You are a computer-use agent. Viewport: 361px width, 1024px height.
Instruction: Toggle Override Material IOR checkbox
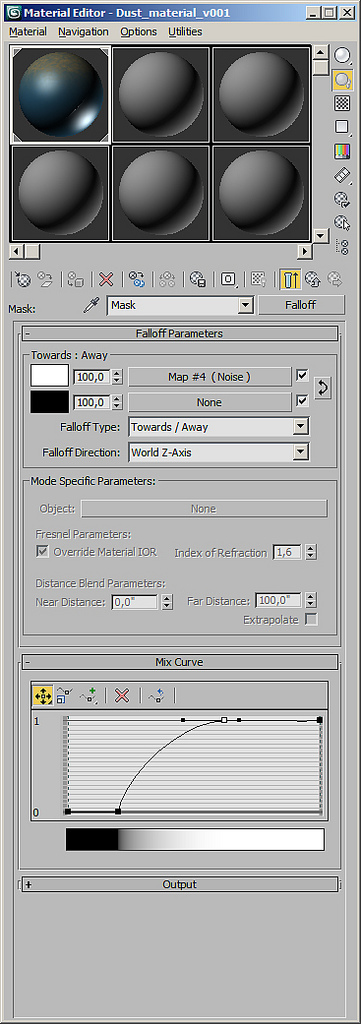(42, 551)
